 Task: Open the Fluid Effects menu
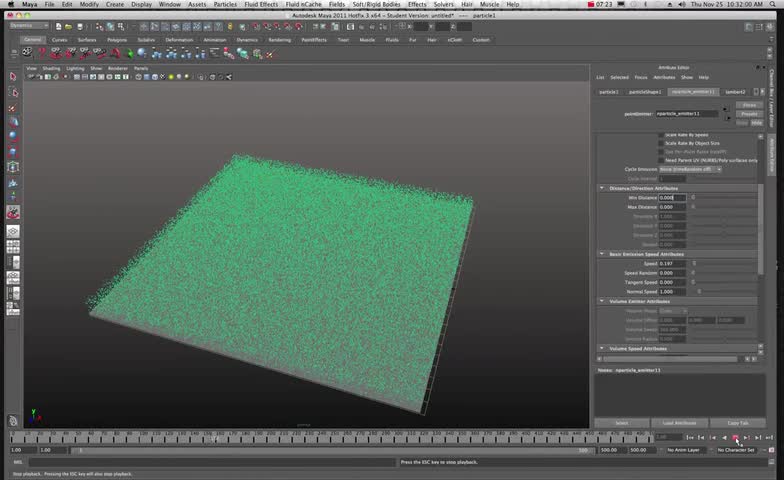(261, 4)
